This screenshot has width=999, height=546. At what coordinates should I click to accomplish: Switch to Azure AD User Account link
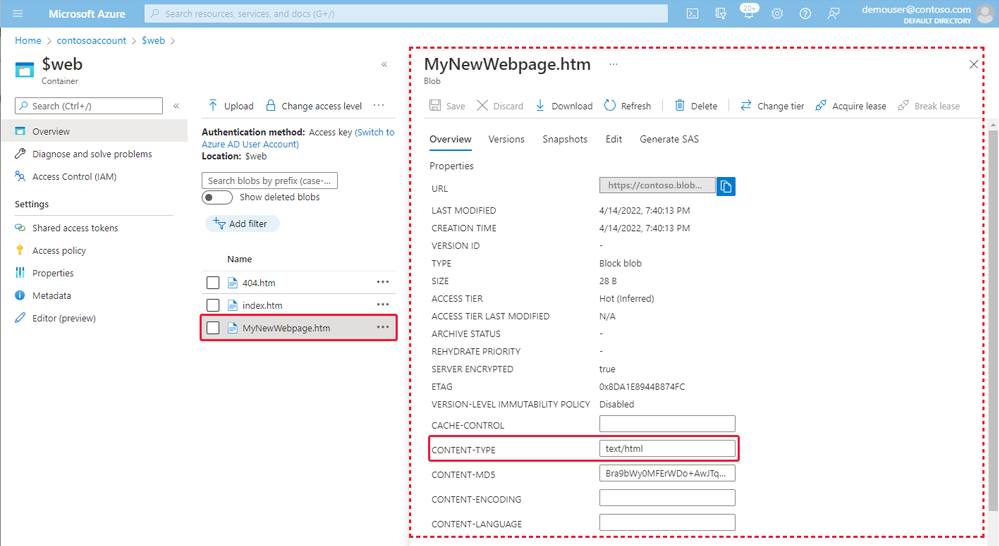(x=298, y=138)
